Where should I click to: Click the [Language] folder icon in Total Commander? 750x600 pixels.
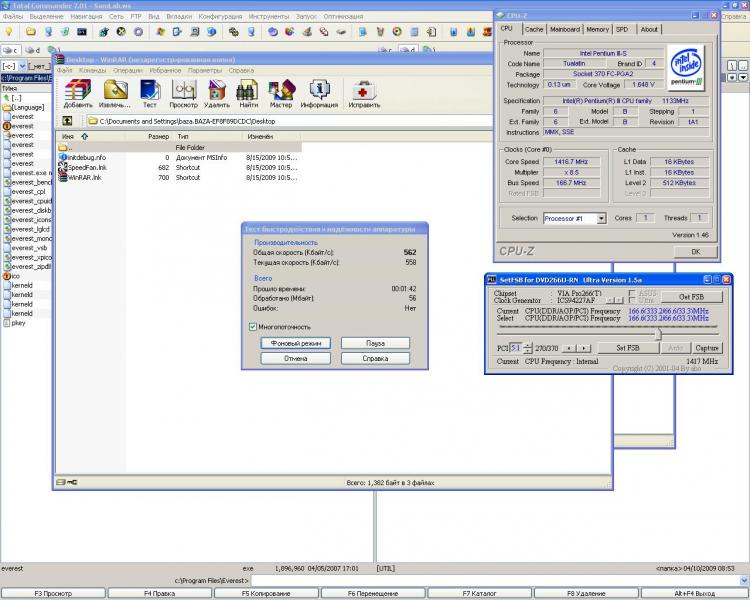[x=7, y=108]
